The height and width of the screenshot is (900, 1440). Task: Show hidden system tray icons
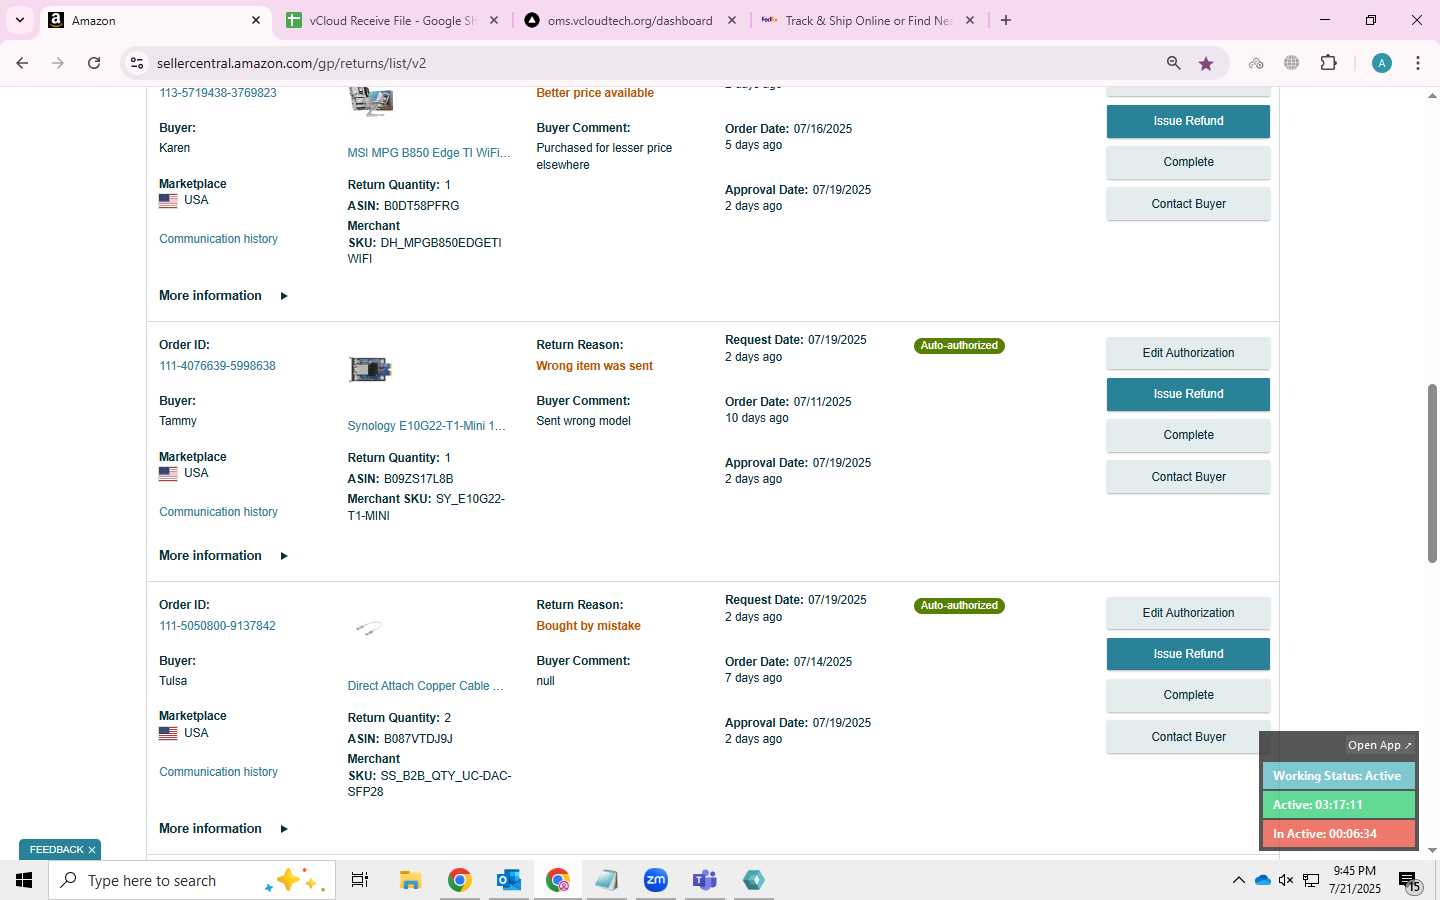point(1238,880)
